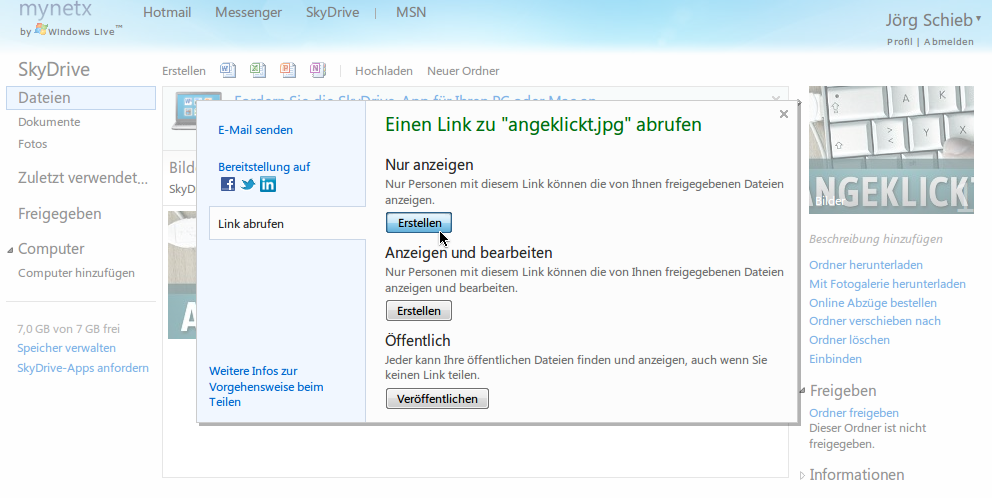The height and width of the screenshot is (498, 992).
Task: Click the Veröffentlichen button
Action: tap(437, 399)
